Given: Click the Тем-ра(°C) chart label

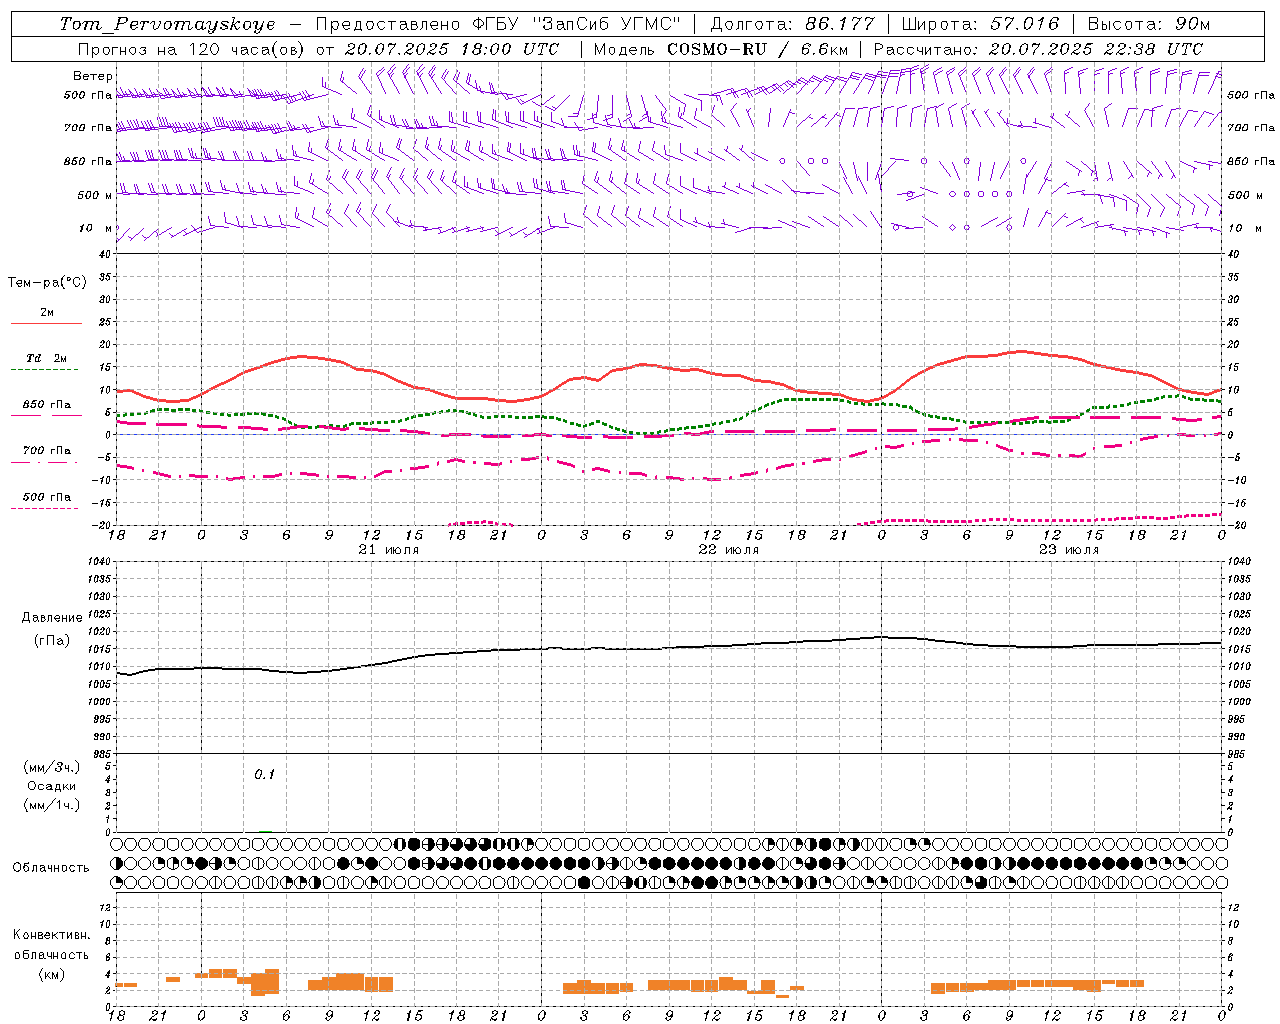Looking at the screenshot, I should click(47, 283).
